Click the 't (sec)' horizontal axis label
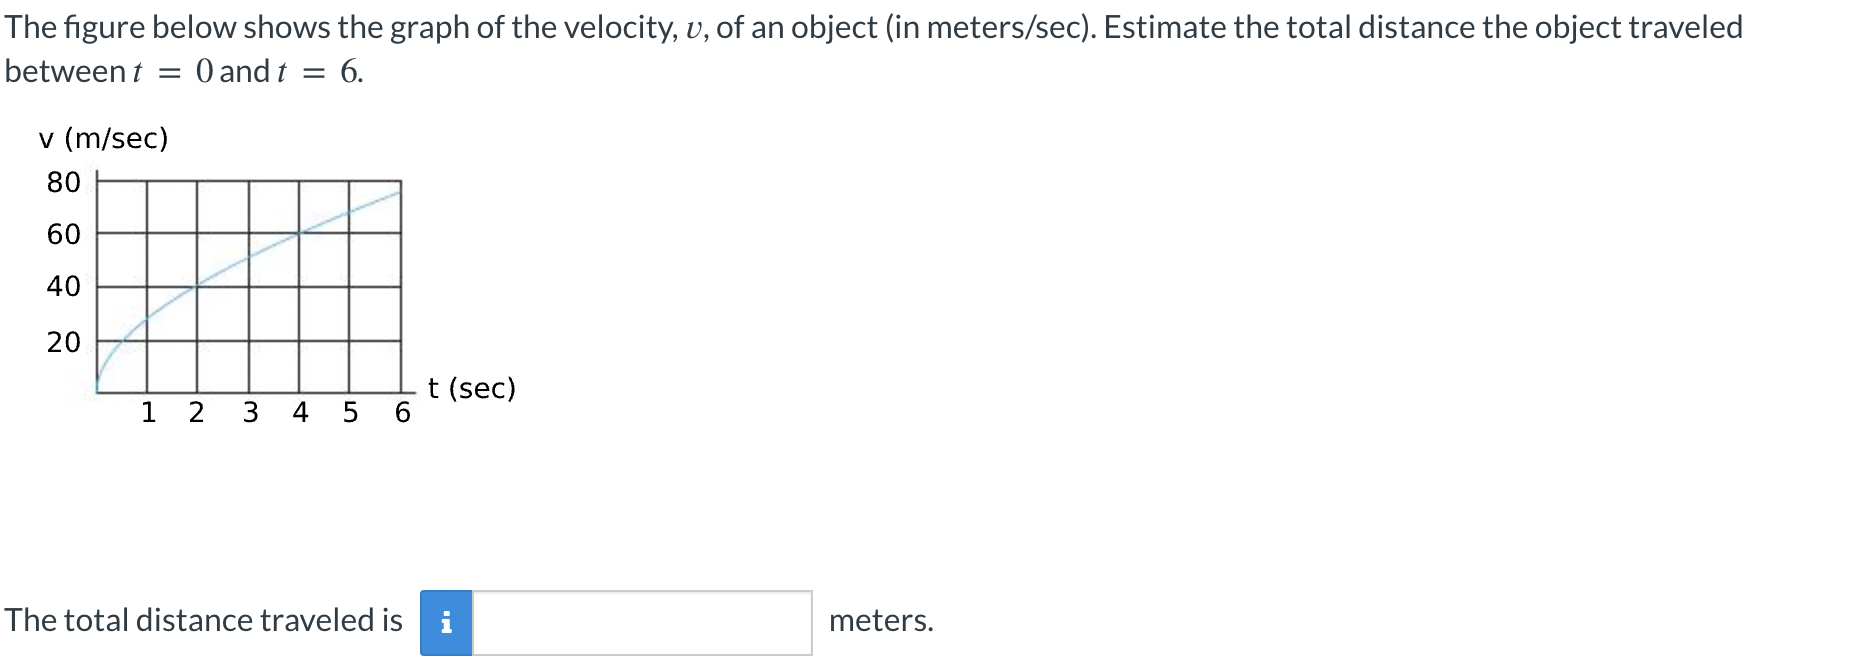Screen dimensions: 1876x660 tap(472, 388)
